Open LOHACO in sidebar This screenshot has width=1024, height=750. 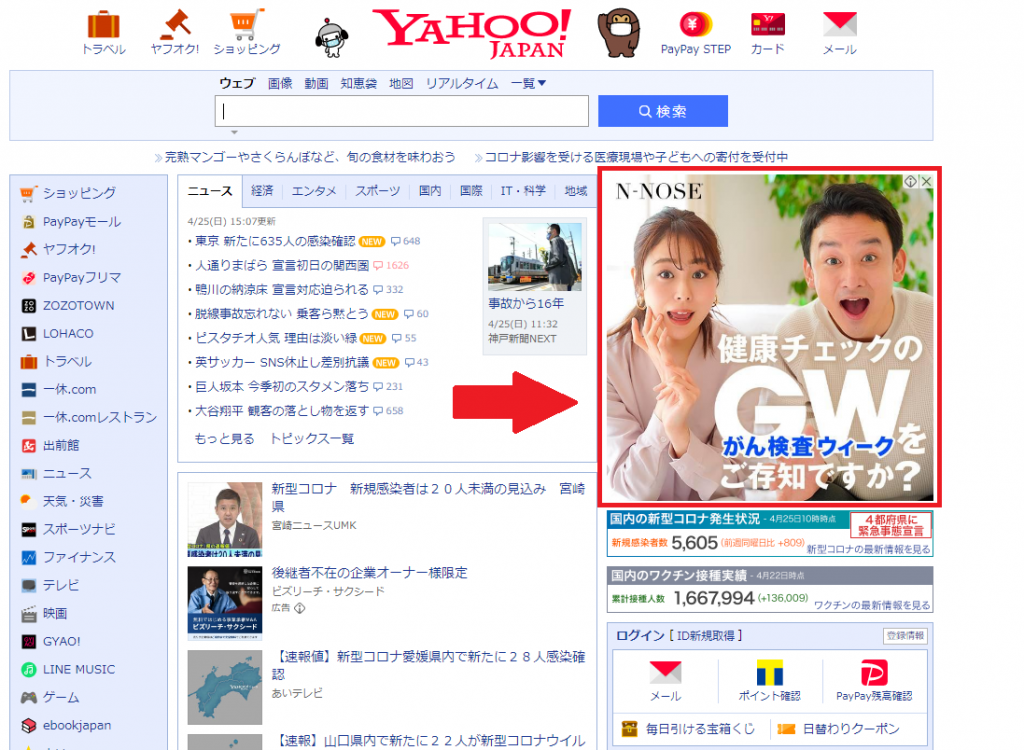click(57, 334)
